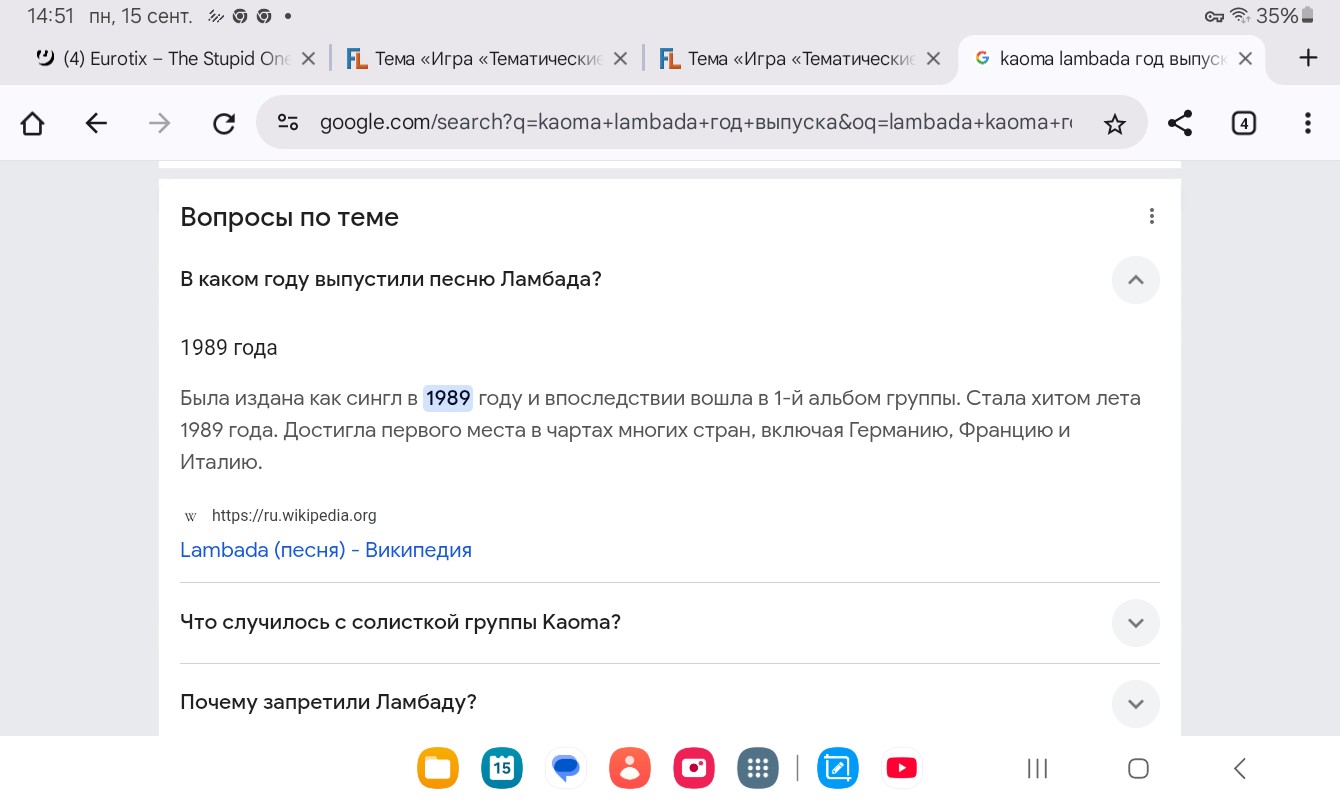Image resolution: width=1340 pixels, height=800 pixels.
Task: Close the second Тема «Игра tab
Action: point(933,59)
